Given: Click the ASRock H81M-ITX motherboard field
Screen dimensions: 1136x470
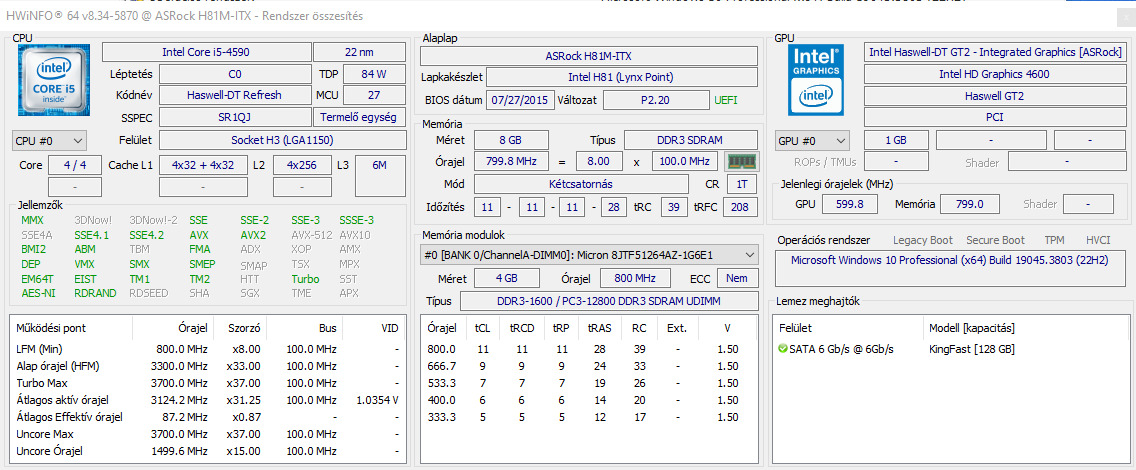Looking at the screenshot, I should (589, 56).
